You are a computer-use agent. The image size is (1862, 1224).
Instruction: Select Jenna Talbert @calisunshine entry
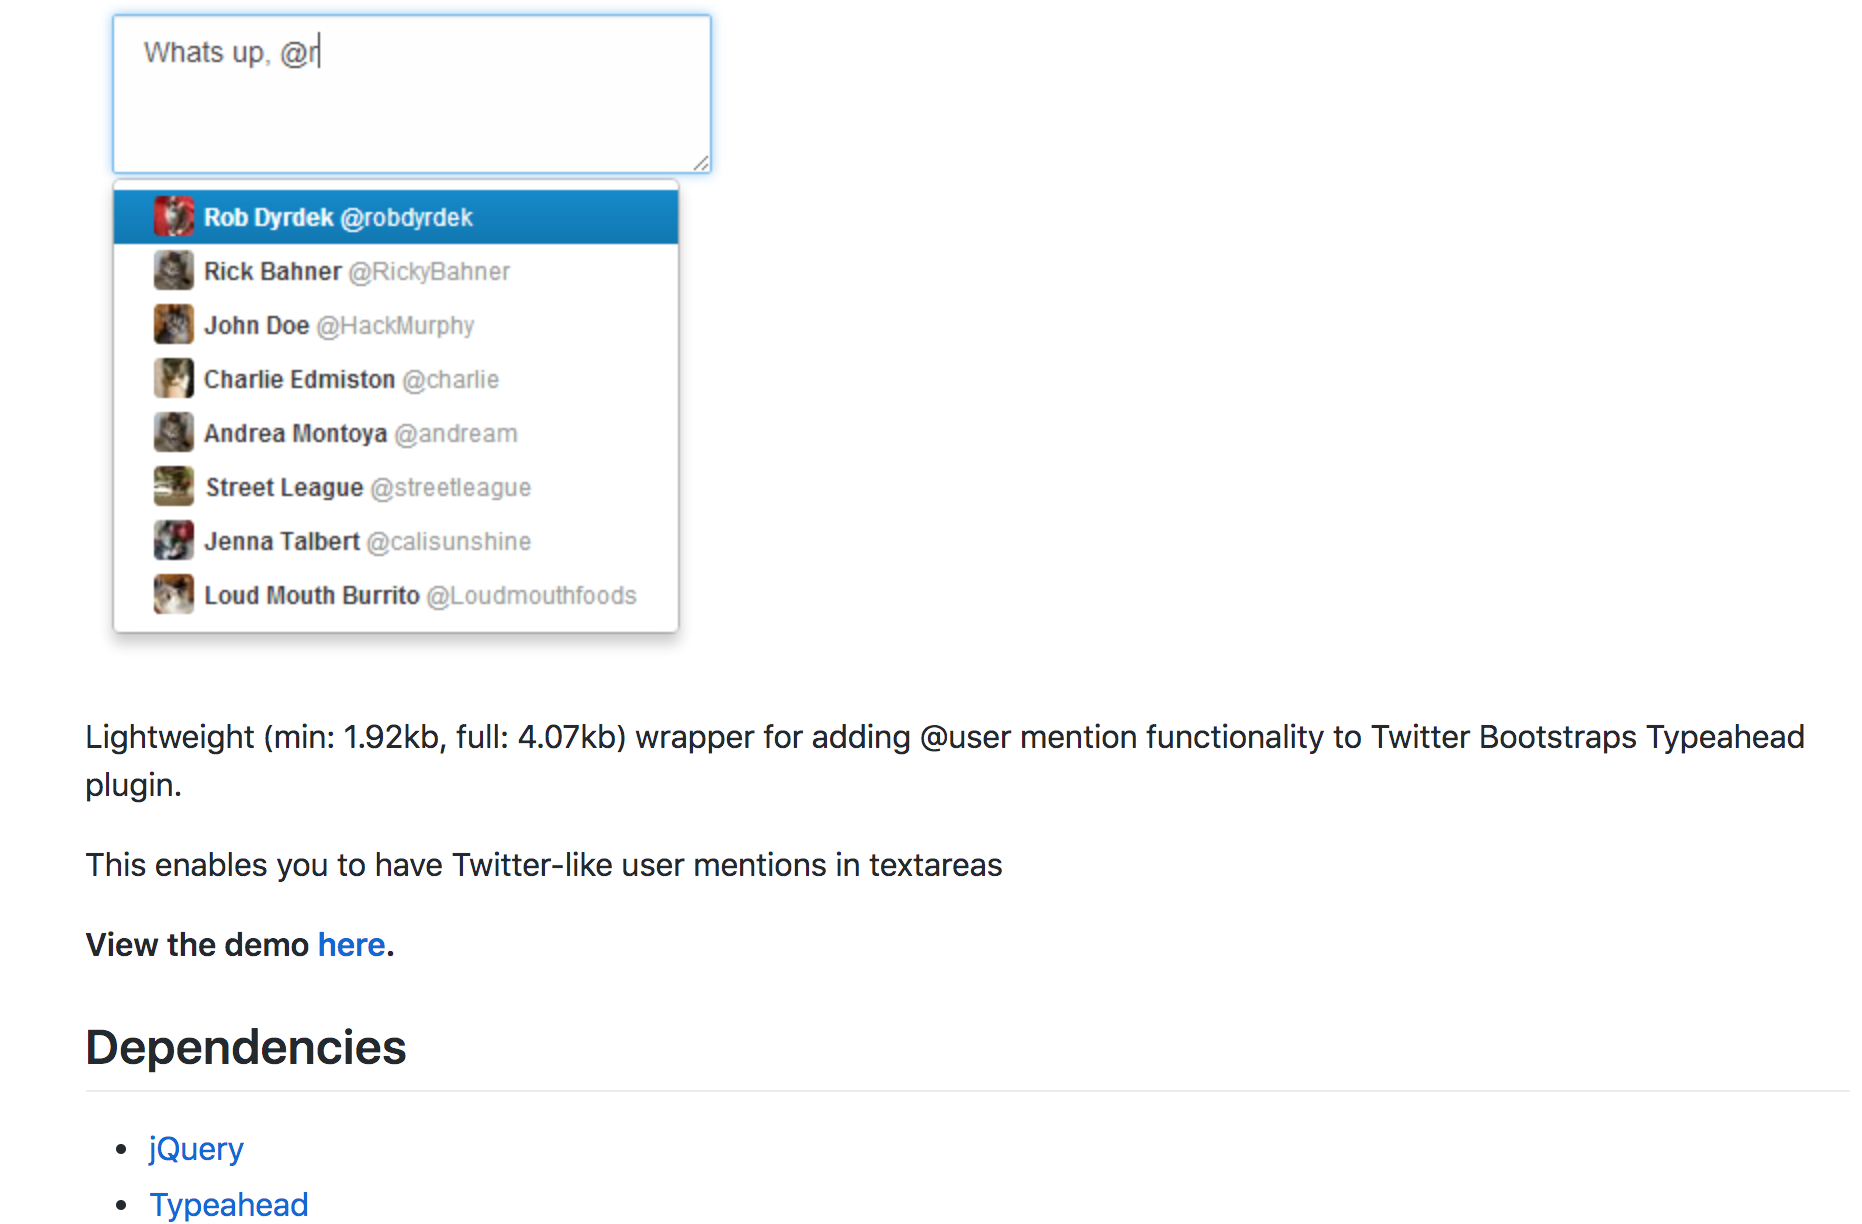click(x=396, y=541)
